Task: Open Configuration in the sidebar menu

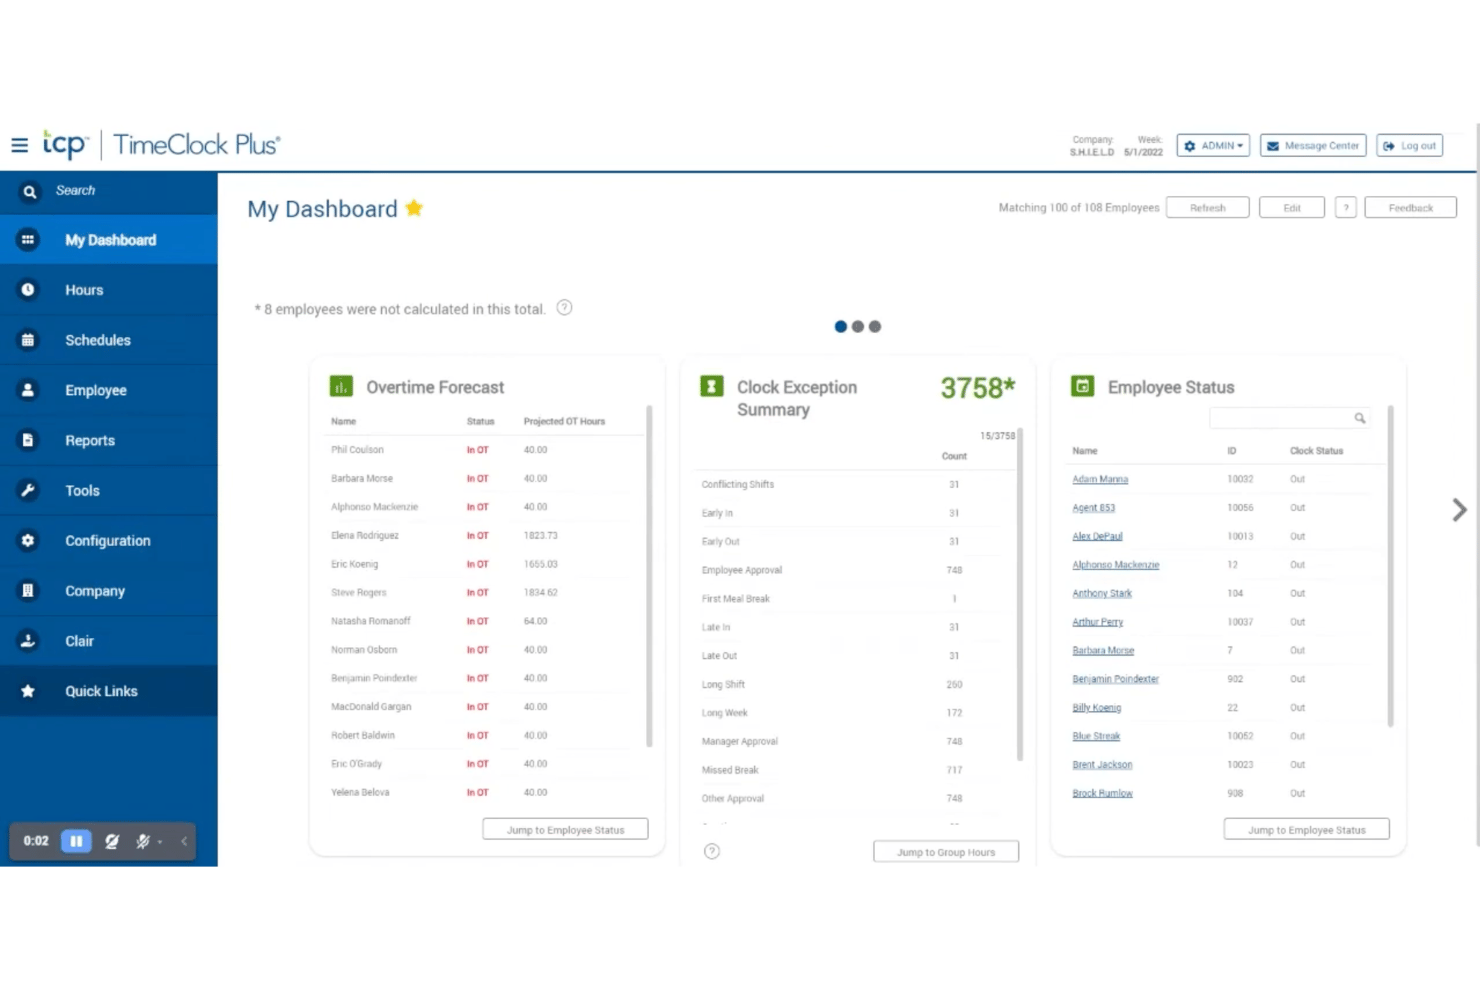Action: [x=109, y=540]
